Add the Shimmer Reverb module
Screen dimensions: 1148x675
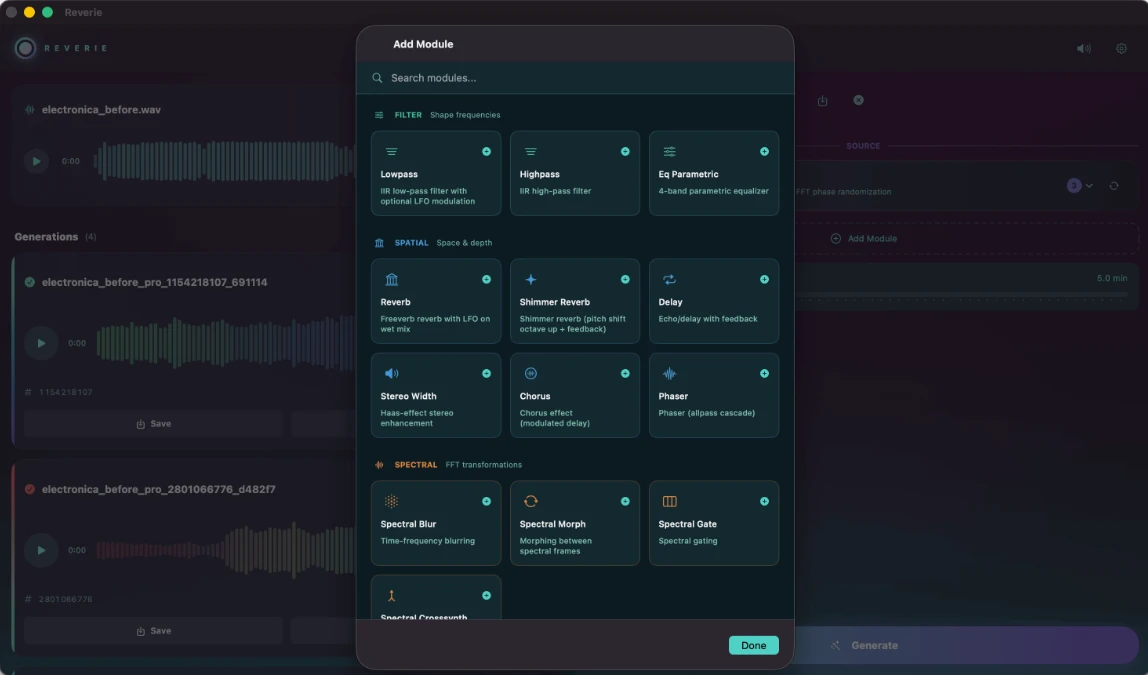tap(625, 280)
